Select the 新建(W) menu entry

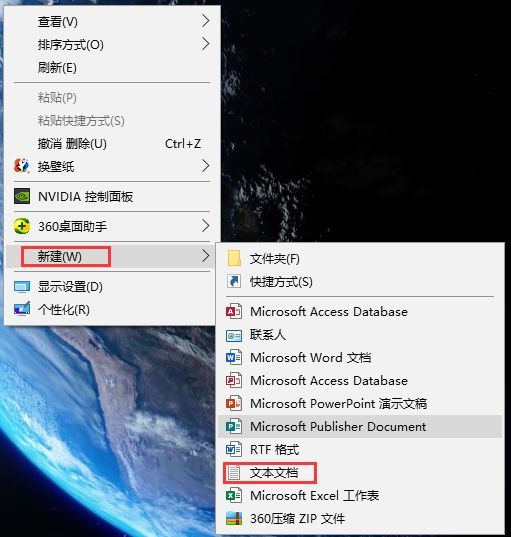coord(112,256)
